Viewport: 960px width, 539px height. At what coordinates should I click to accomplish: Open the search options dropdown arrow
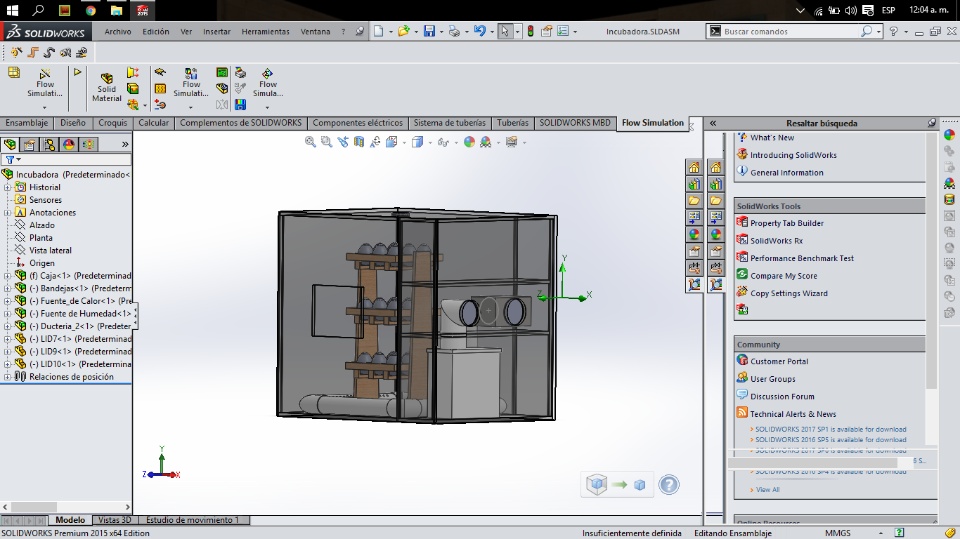coord(879,31)
